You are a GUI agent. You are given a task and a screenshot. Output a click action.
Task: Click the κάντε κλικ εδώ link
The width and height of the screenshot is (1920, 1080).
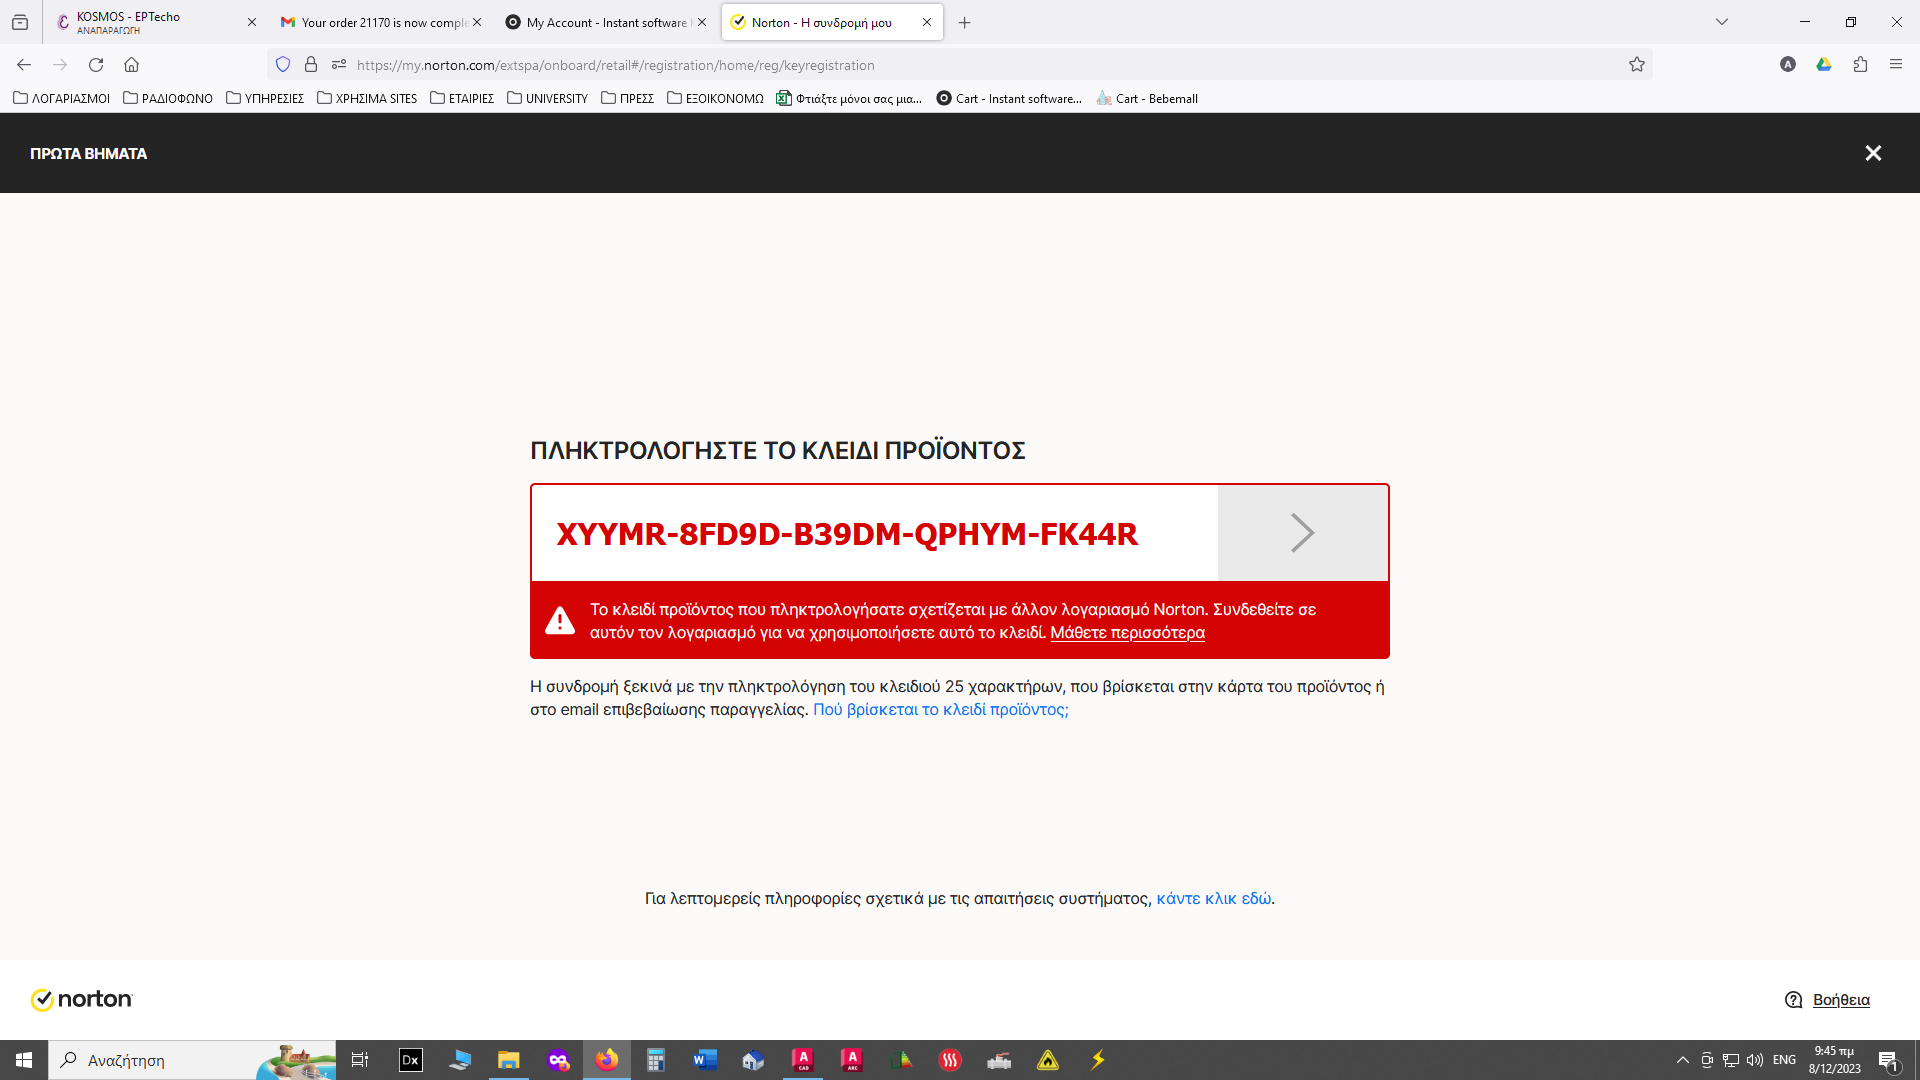coord(1213,899)
